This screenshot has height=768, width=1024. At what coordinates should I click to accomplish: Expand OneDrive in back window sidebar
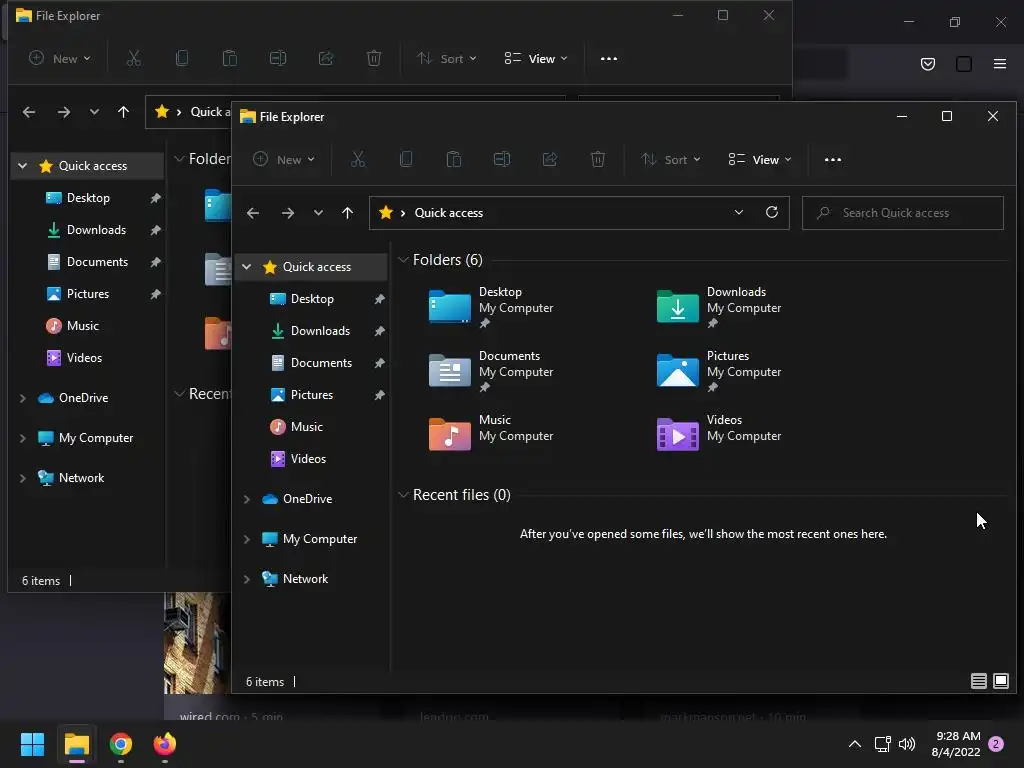23,398
